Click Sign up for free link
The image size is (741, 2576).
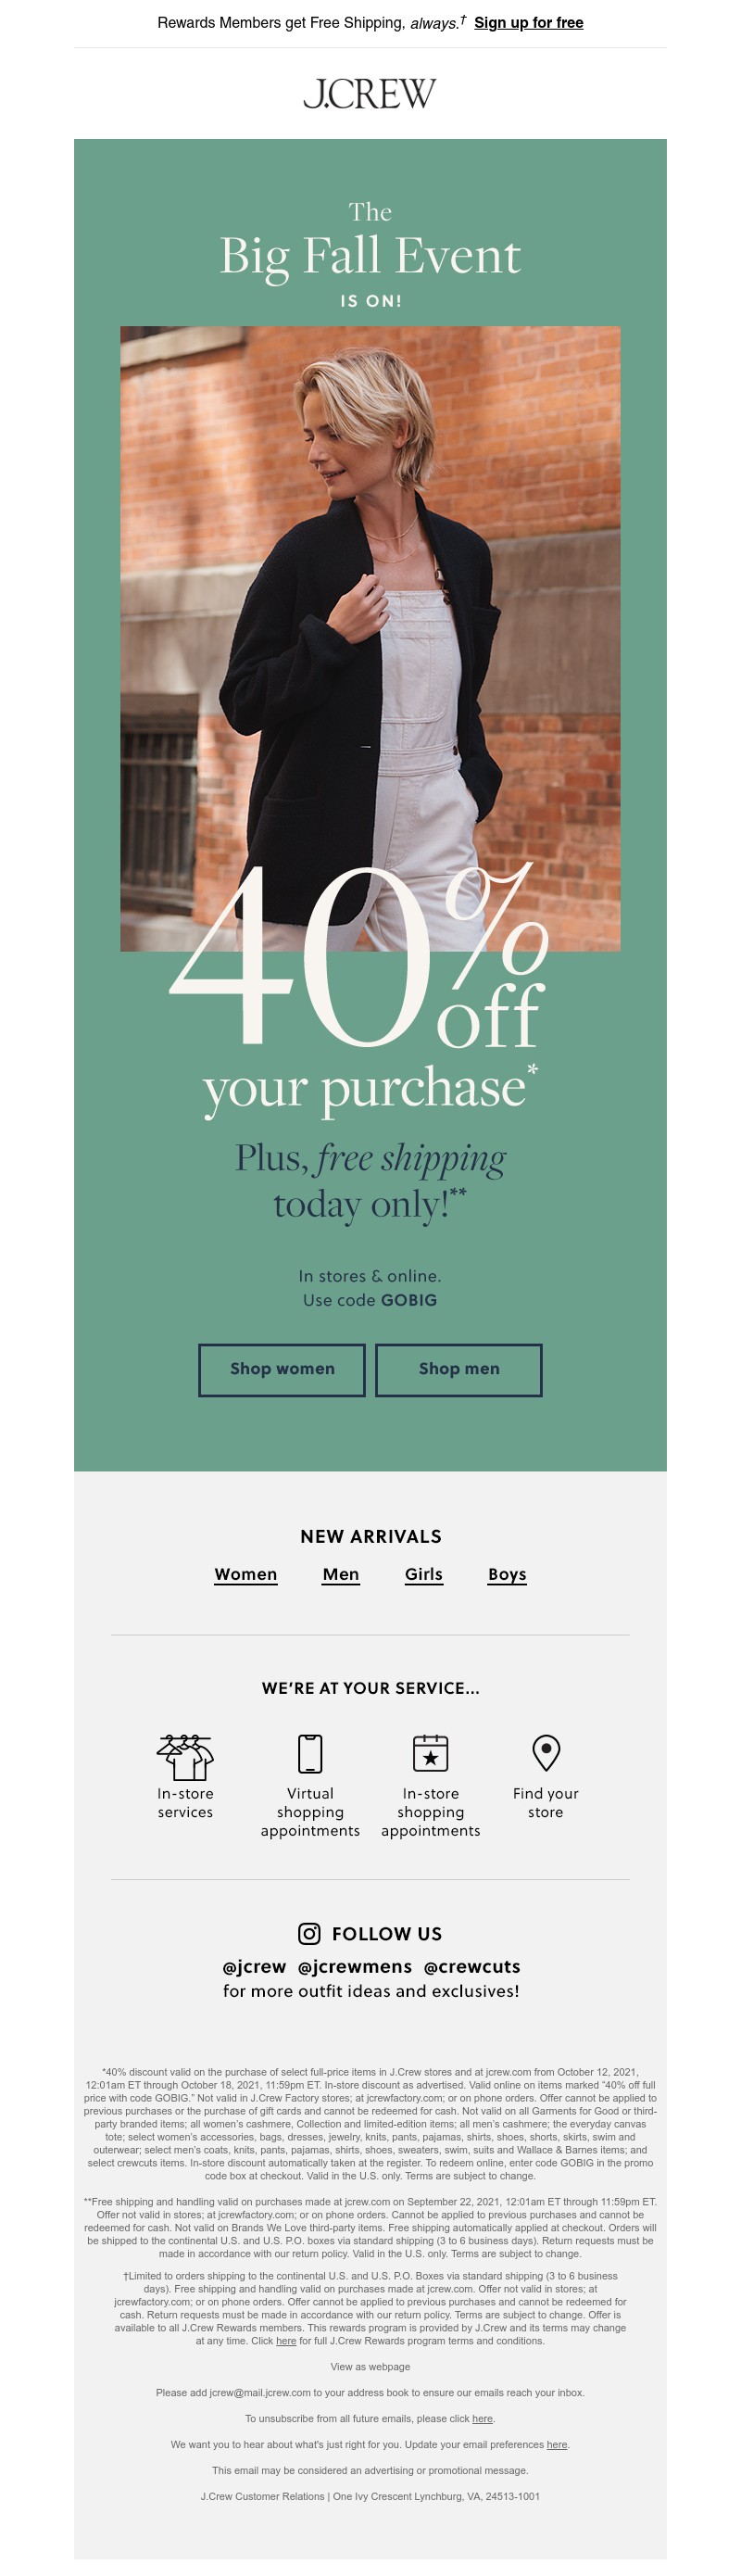coord(528,23)
